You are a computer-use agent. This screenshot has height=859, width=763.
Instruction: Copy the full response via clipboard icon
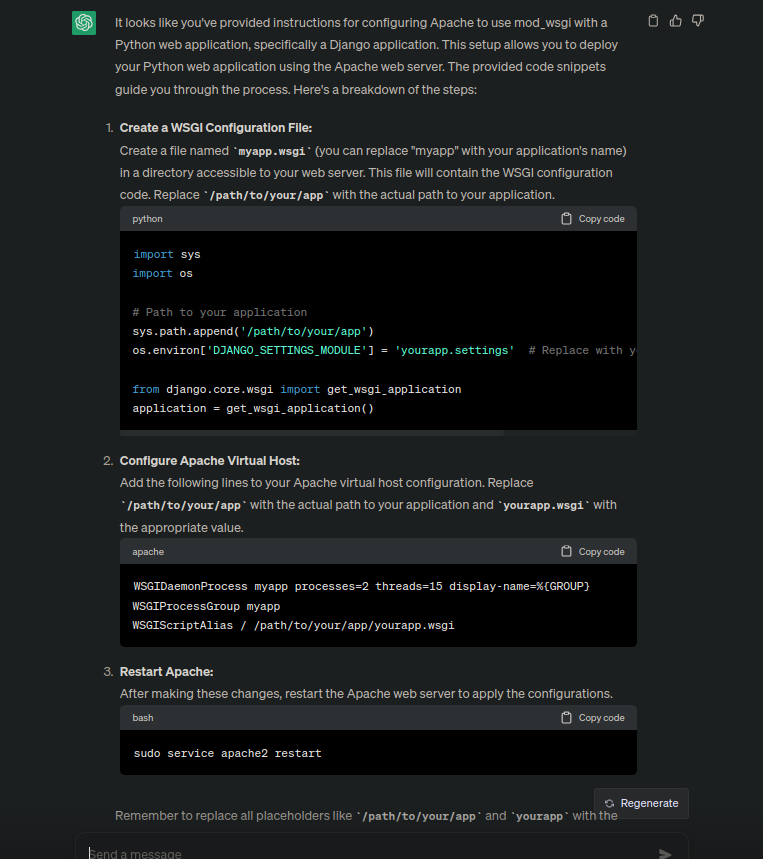(x=653, y=20)
